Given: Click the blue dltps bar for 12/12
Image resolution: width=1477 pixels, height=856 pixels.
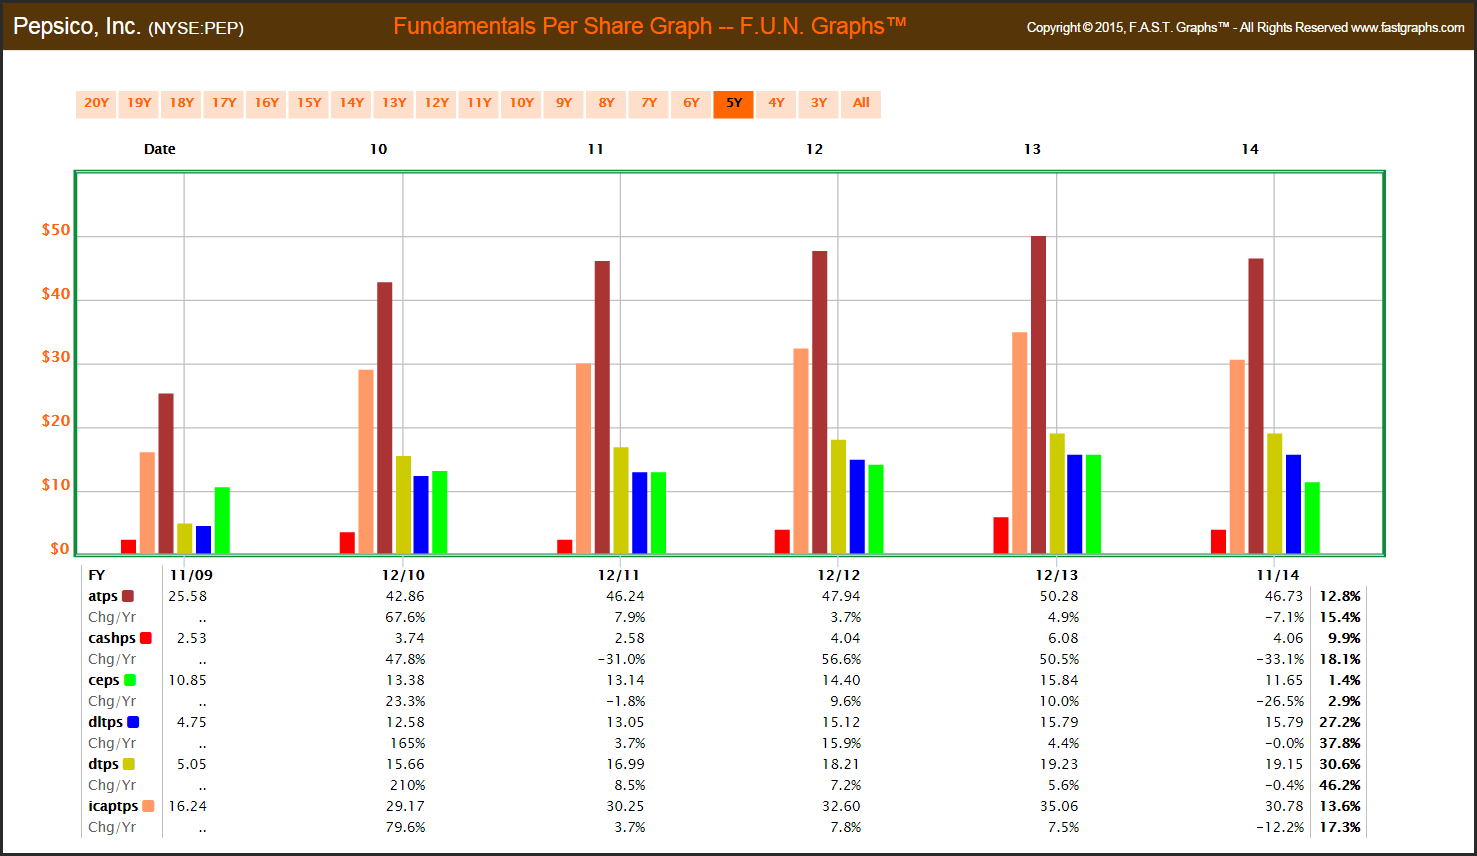Looking at the screenshot, I should click(857, 506).
